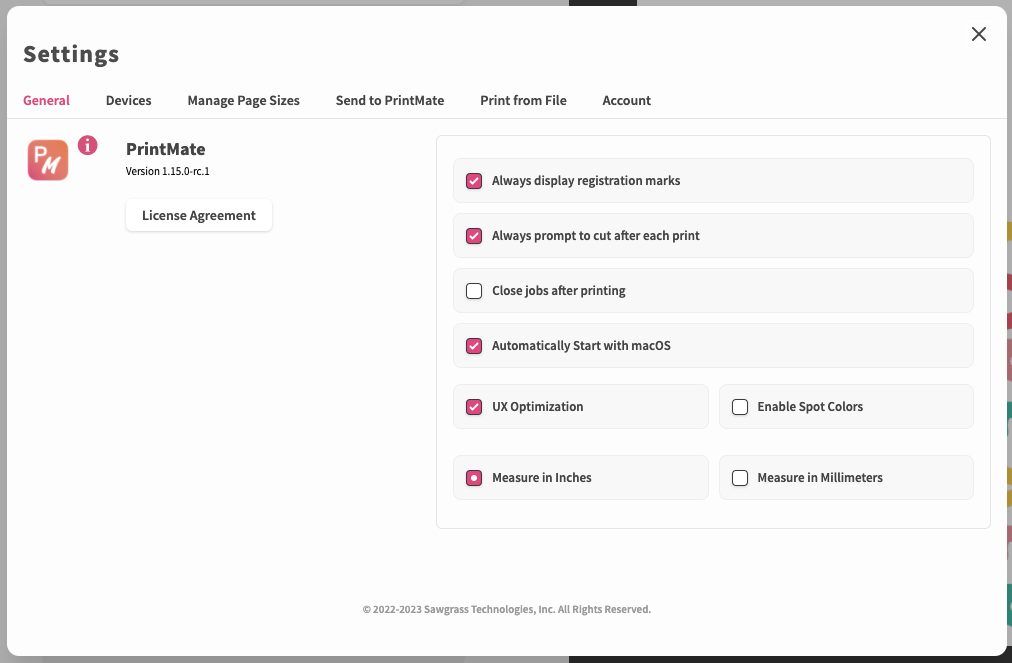Switch to the General tab
Screen dimensions: 1012x663
46,101
